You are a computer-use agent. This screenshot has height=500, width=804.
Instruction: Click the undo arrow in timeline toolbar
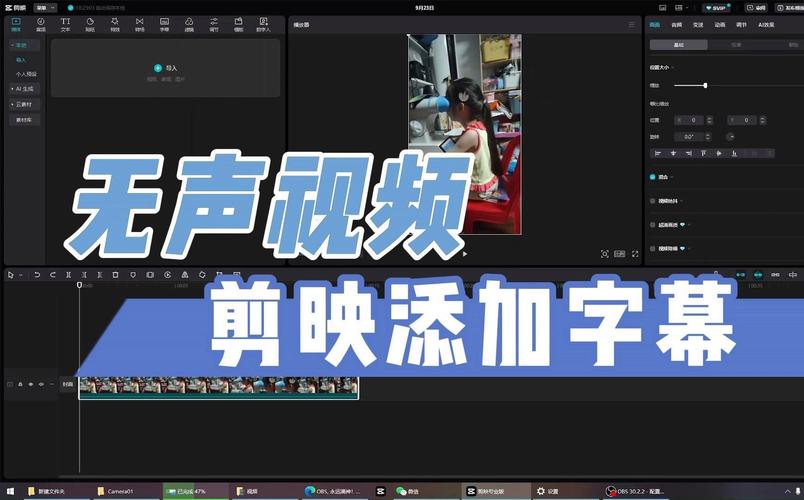click(x=37, y=275)
